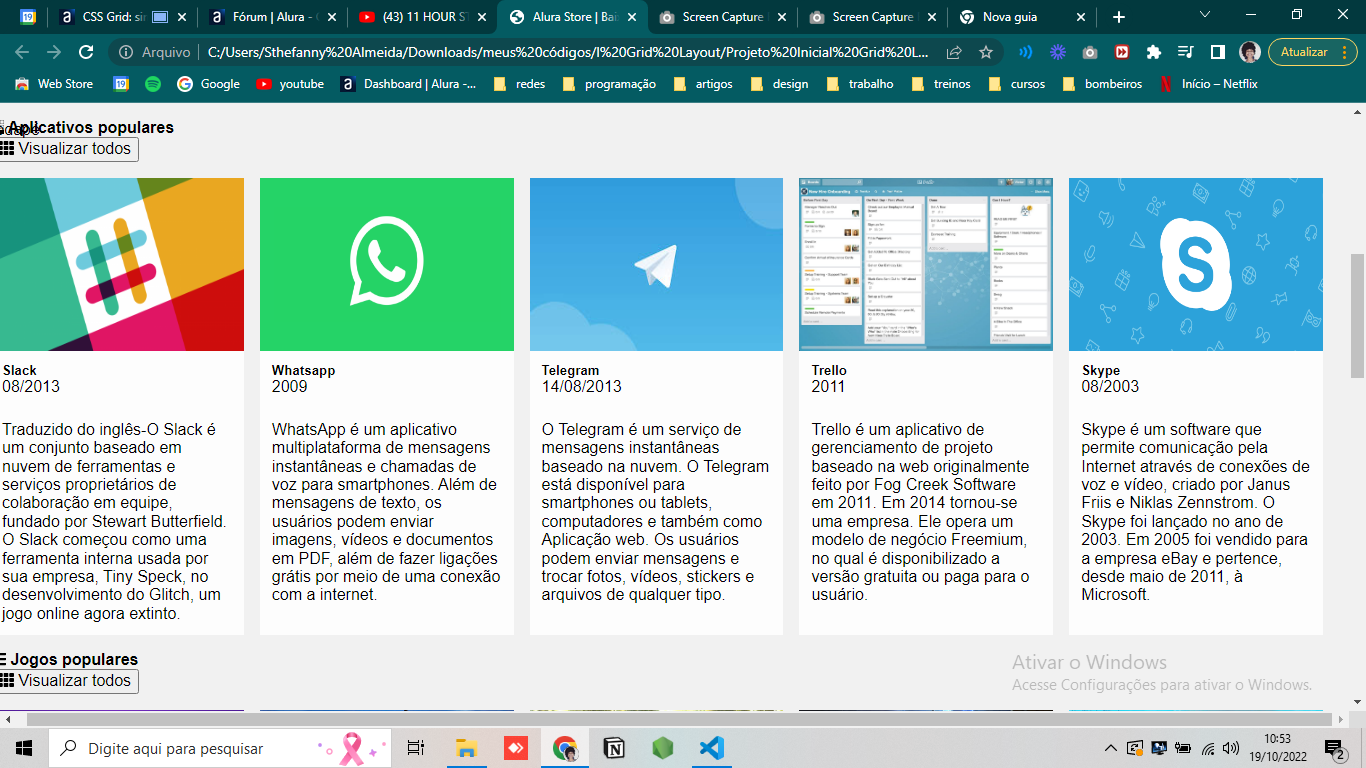Open Google bookmark
Image resolution: width=1366 pixels, height=768 pixels.
209,84
